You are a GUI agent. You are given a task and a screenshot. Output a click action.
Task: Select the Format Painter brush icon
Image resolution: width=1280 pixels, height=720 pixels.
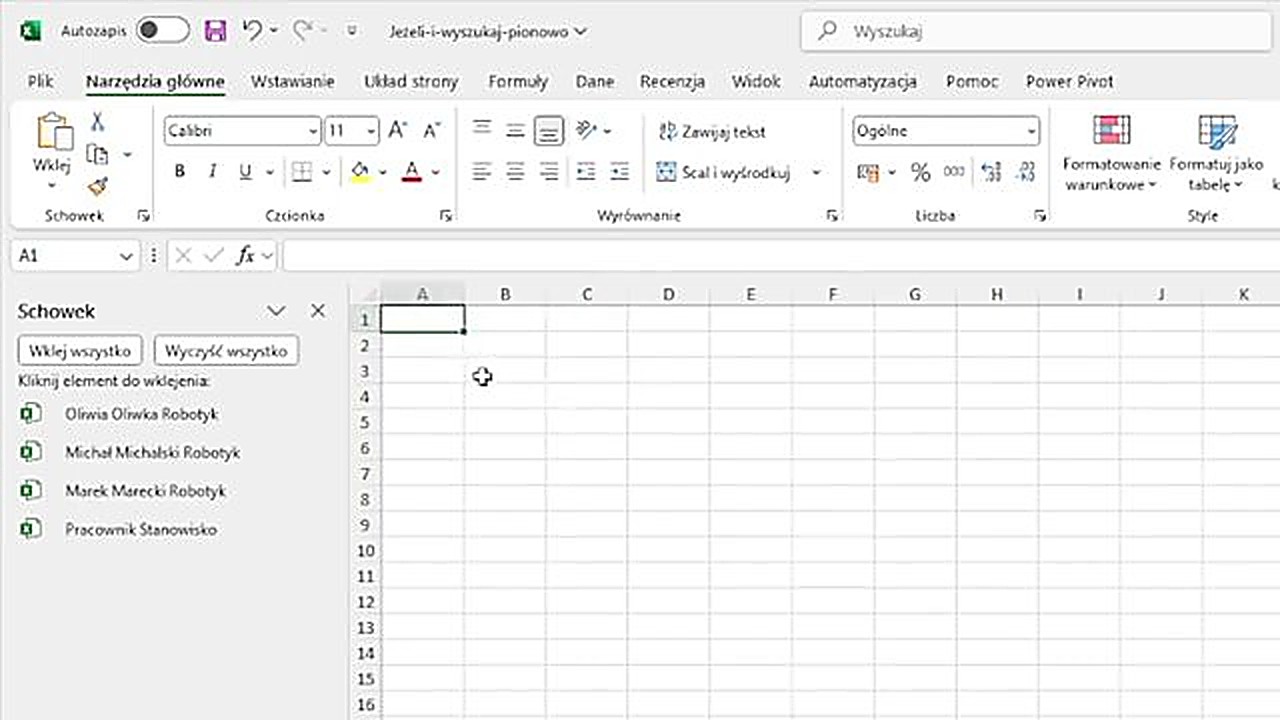(x=97, y=186)
